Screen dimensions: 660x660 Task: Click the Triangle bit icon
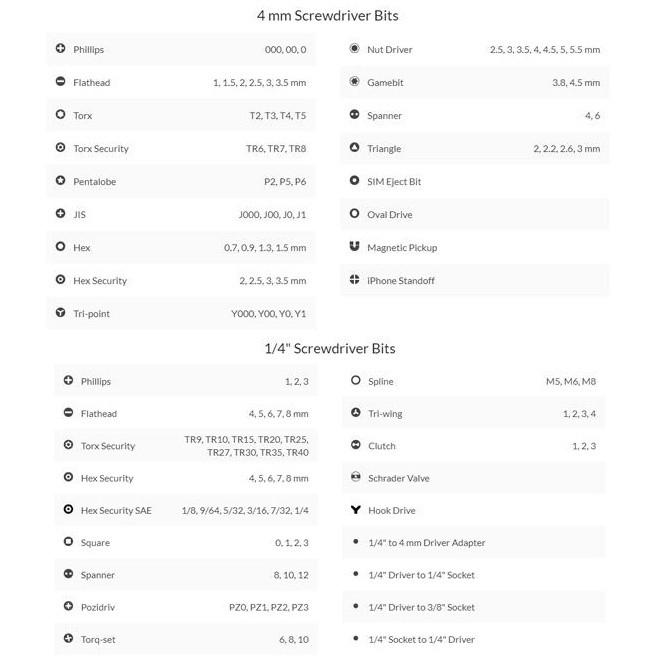(354, 148)
